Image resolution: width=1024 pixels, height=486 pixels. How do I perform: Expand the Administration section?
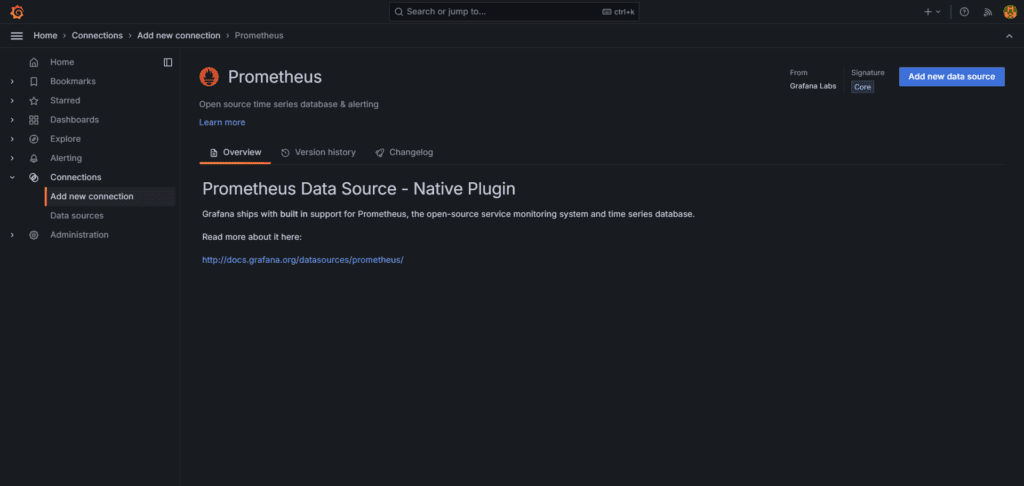tap(12, 235)
